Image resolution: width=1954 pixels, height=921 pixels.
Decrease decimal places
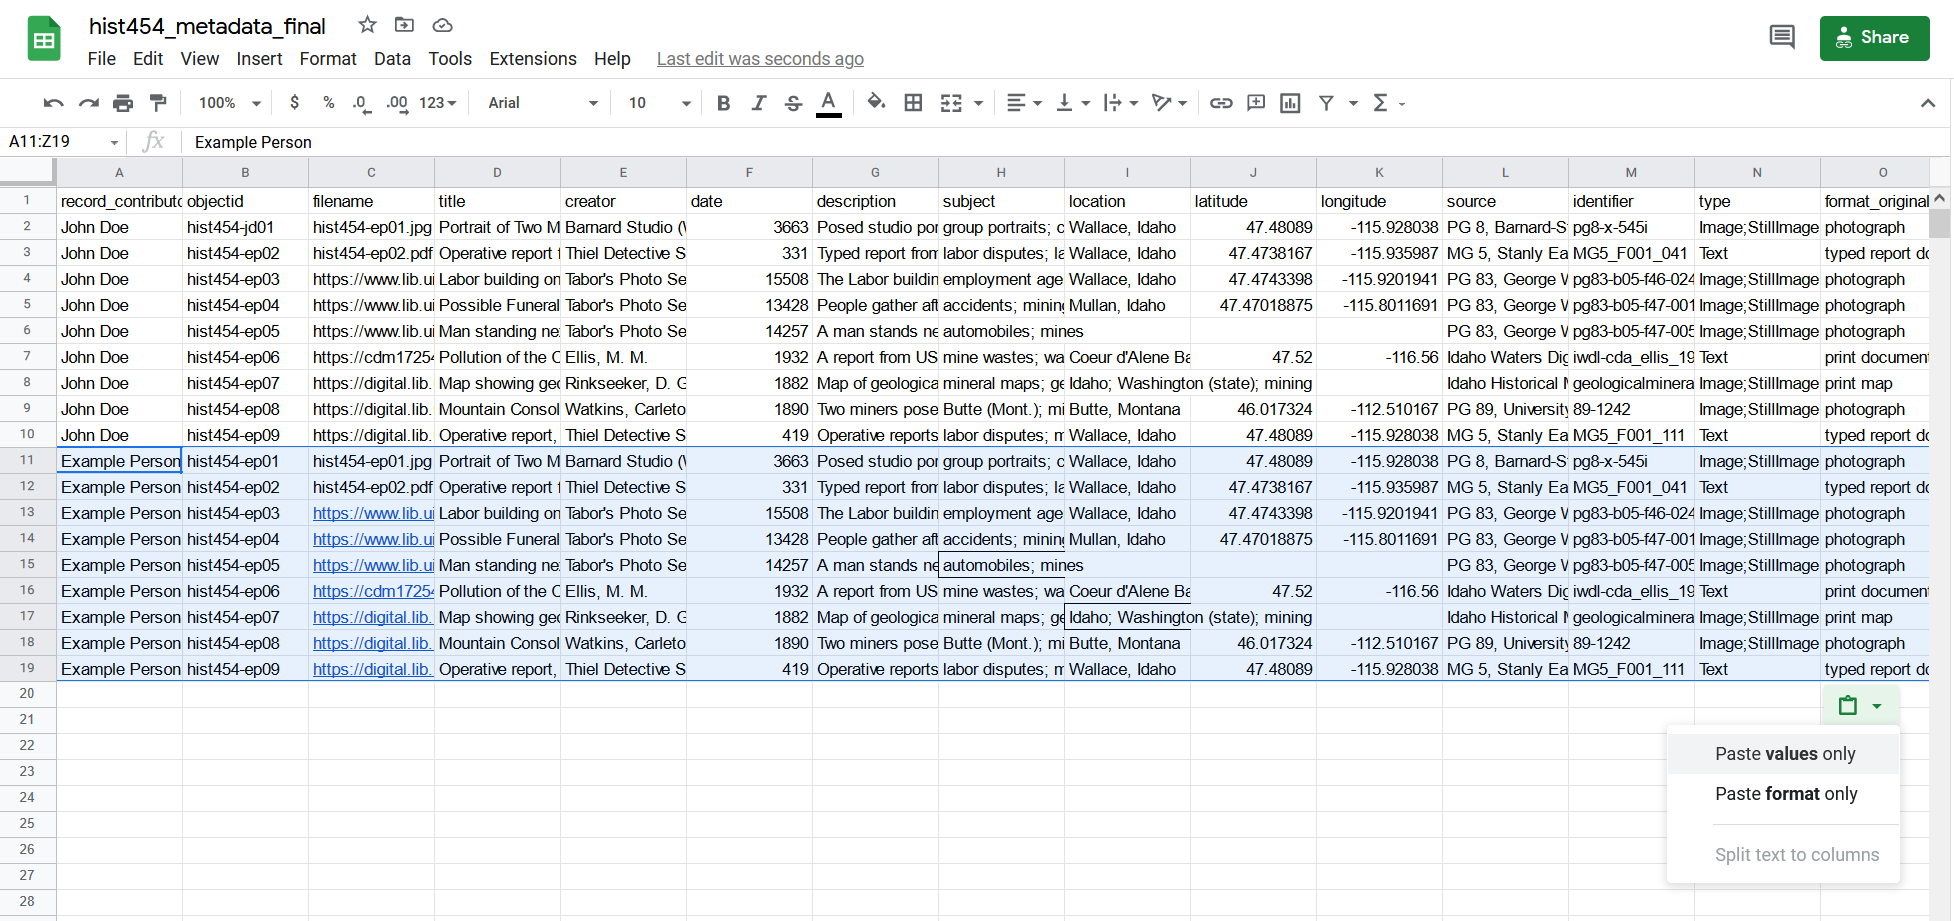[361, 103]
